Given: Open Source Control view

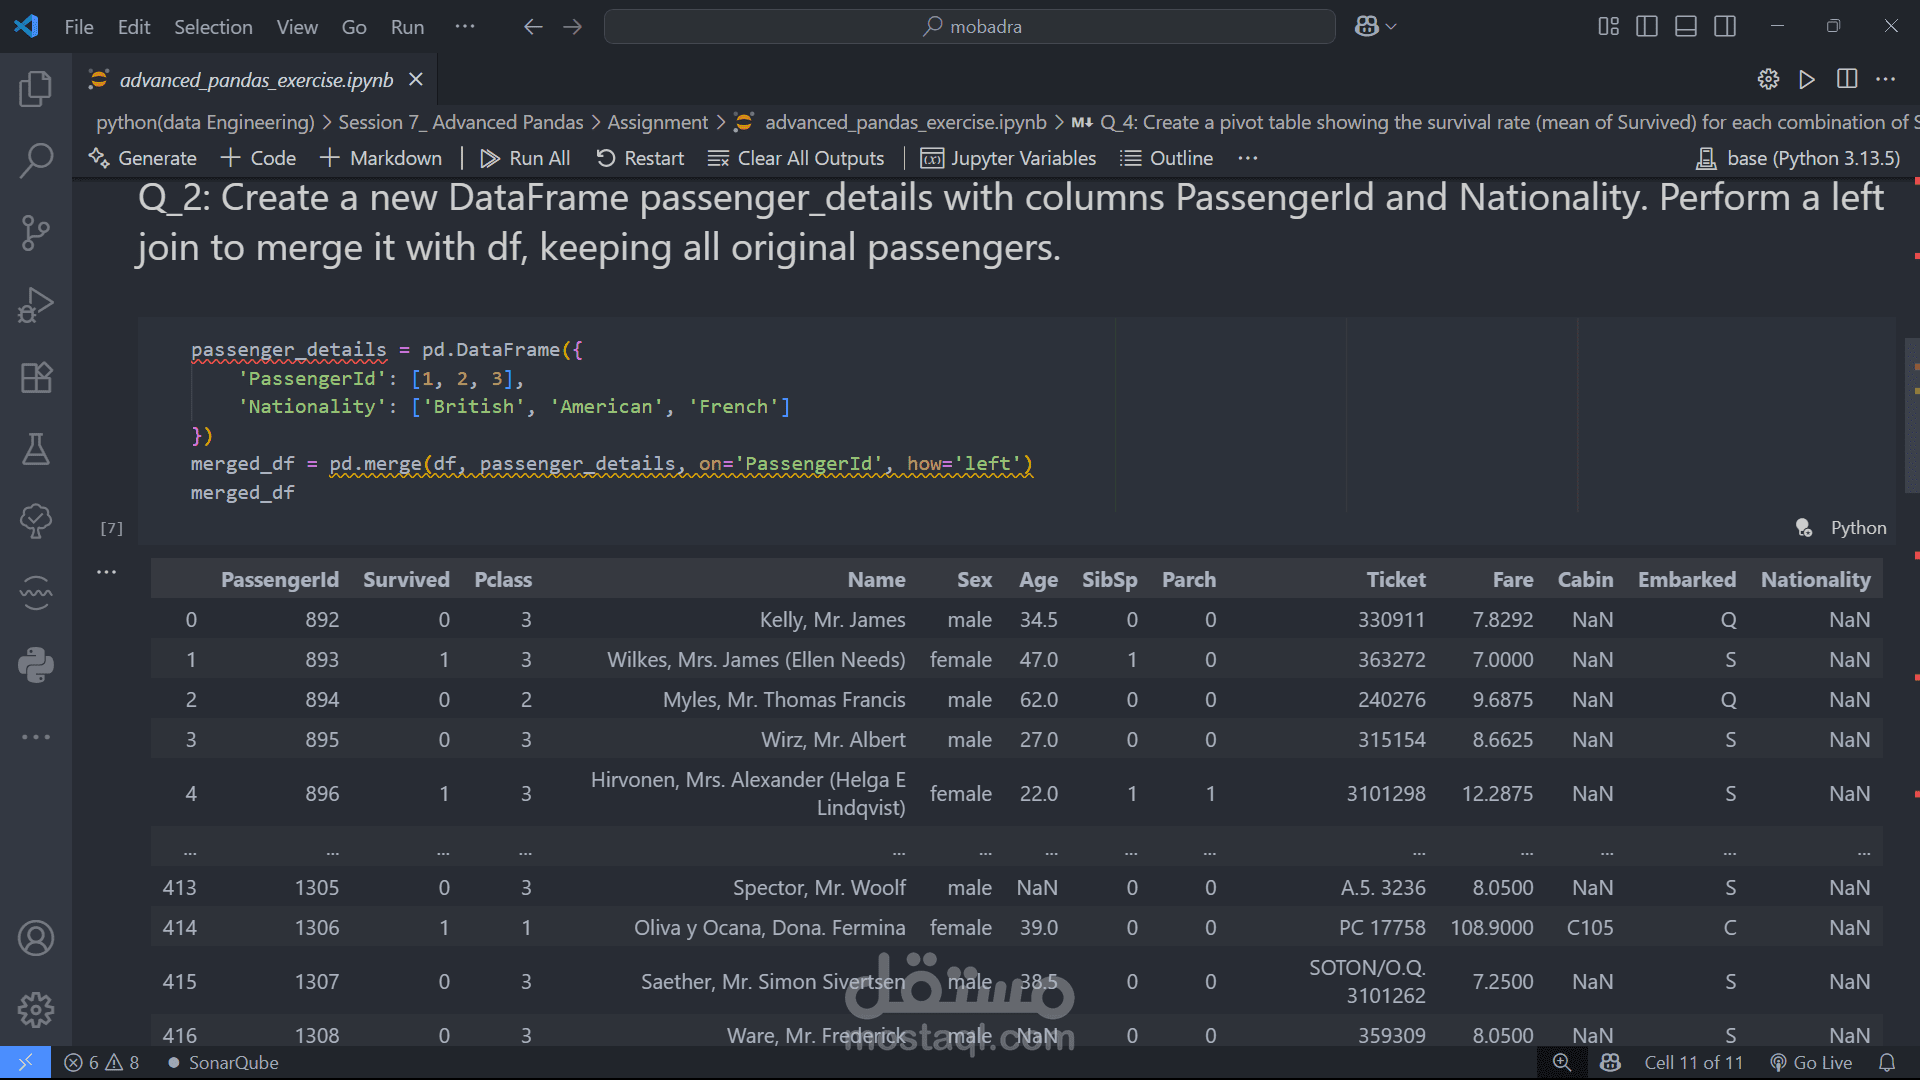Looking at the screenshot, I should click(x=36, y=233).
